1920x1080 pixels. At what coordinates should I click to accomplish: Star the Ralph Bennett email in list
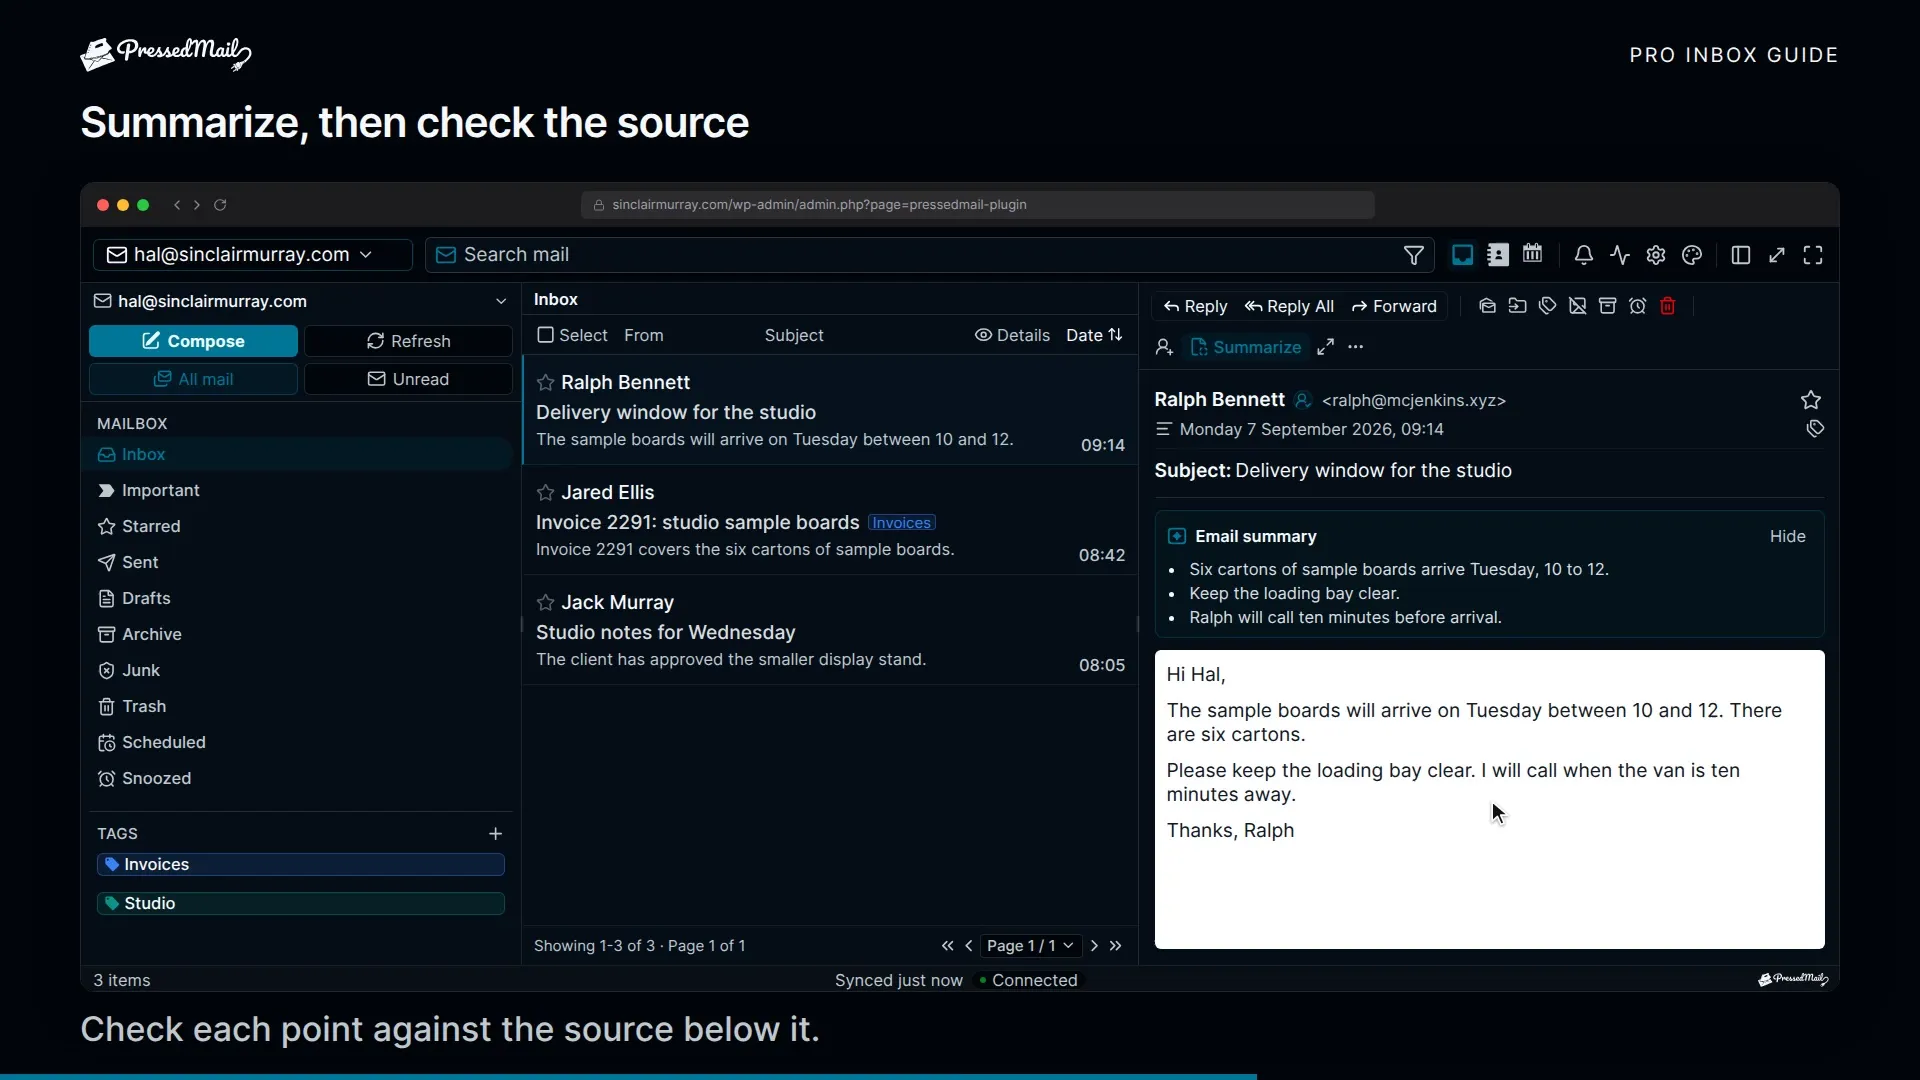pyautogui.click(x=545, y=383)
